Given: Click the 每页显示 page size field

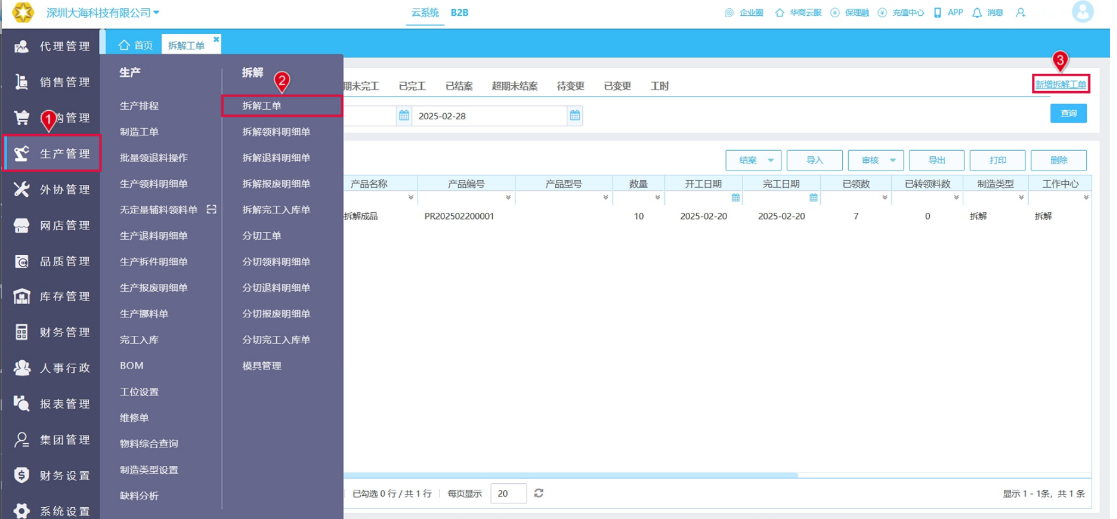Looking at the screenshot, I should 508,493.
